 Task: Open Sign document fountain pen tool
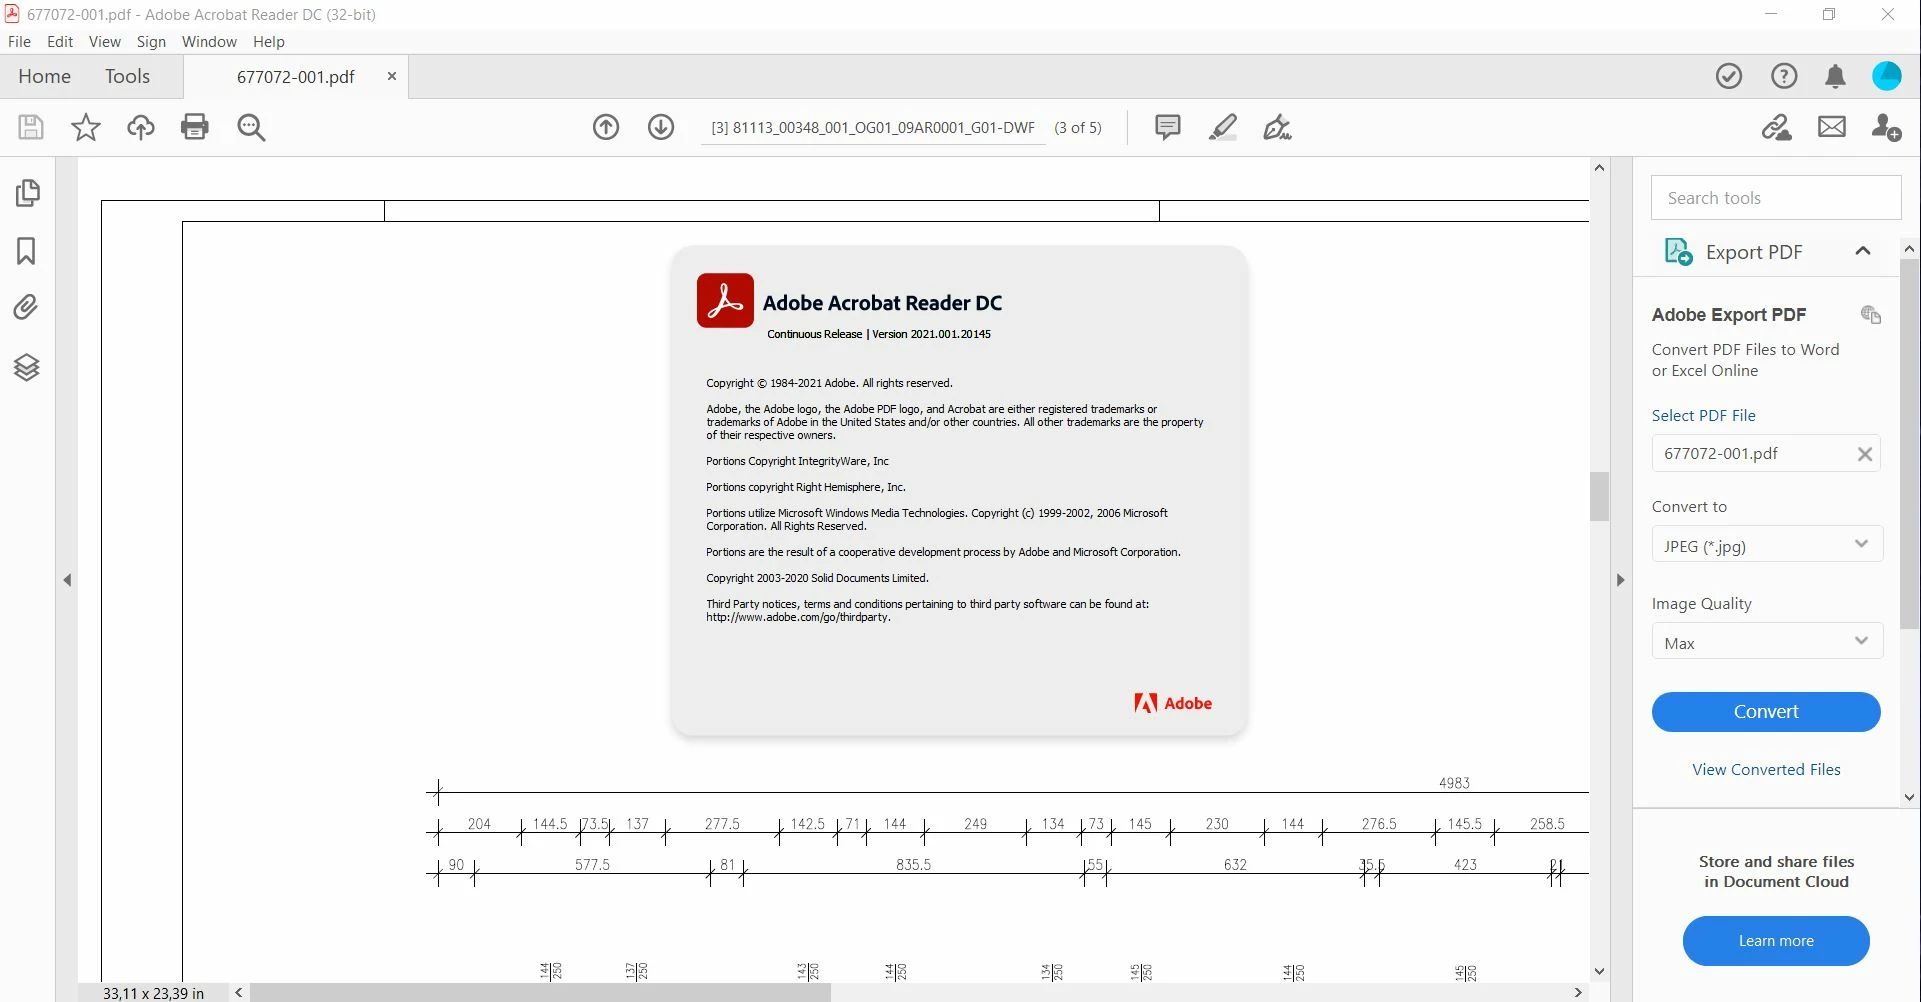pos(1277,127)
